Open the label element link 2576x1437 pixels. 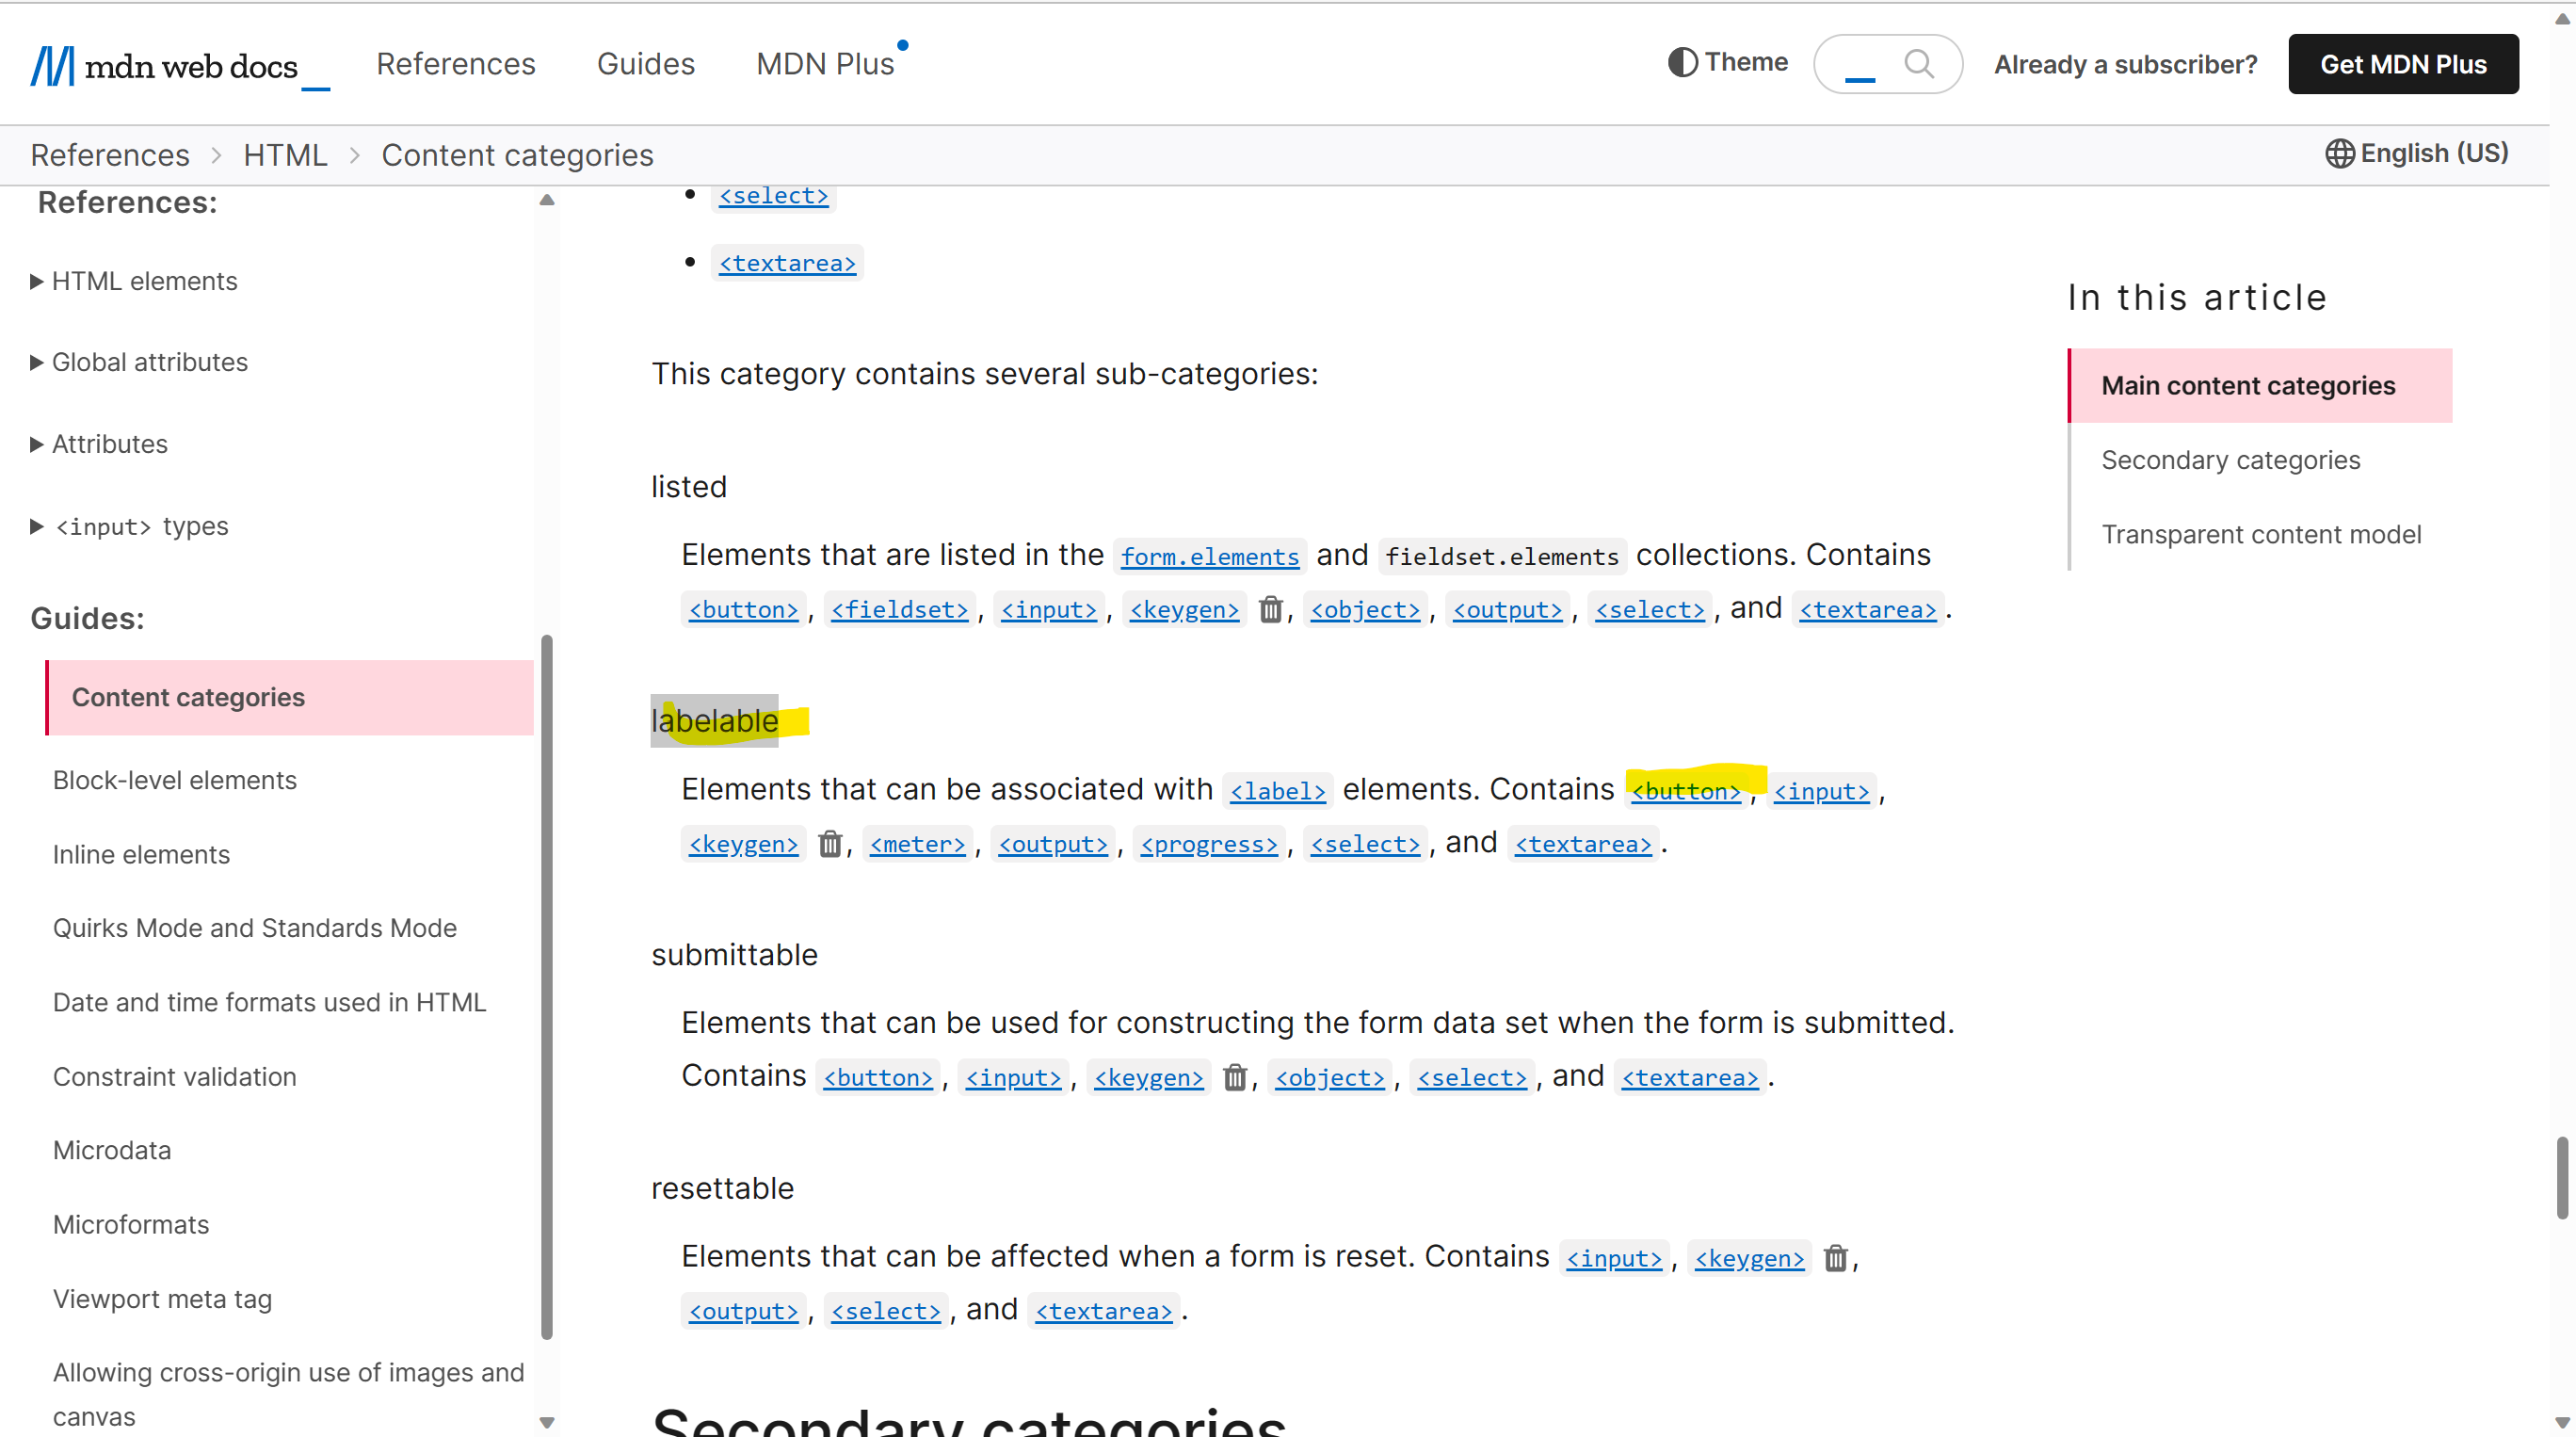[x=1277, y=790]
